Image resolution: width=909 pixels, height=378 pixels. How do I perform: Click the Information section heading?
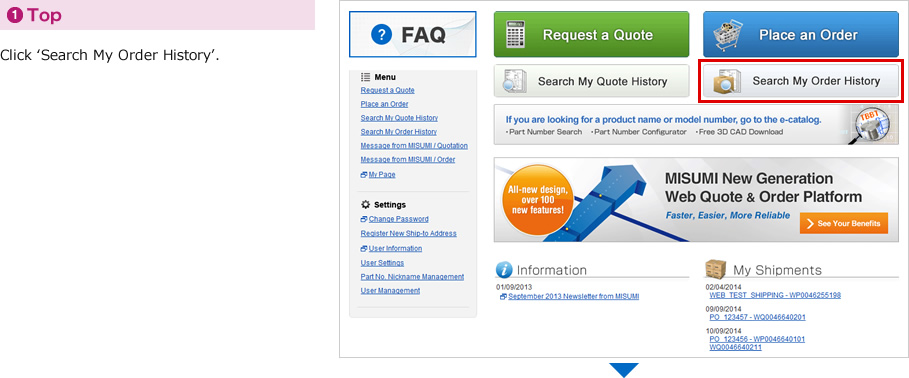[x=551, y=270]
